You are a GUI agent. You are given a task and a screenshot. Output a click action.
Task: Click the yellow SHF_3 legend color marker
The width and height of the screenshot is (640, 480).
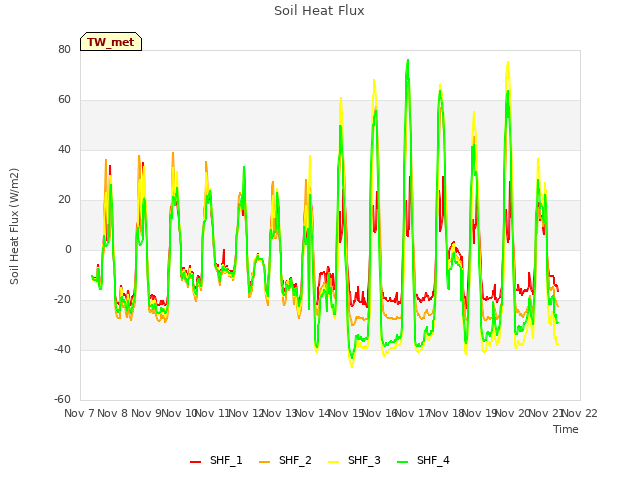point(333,462)
